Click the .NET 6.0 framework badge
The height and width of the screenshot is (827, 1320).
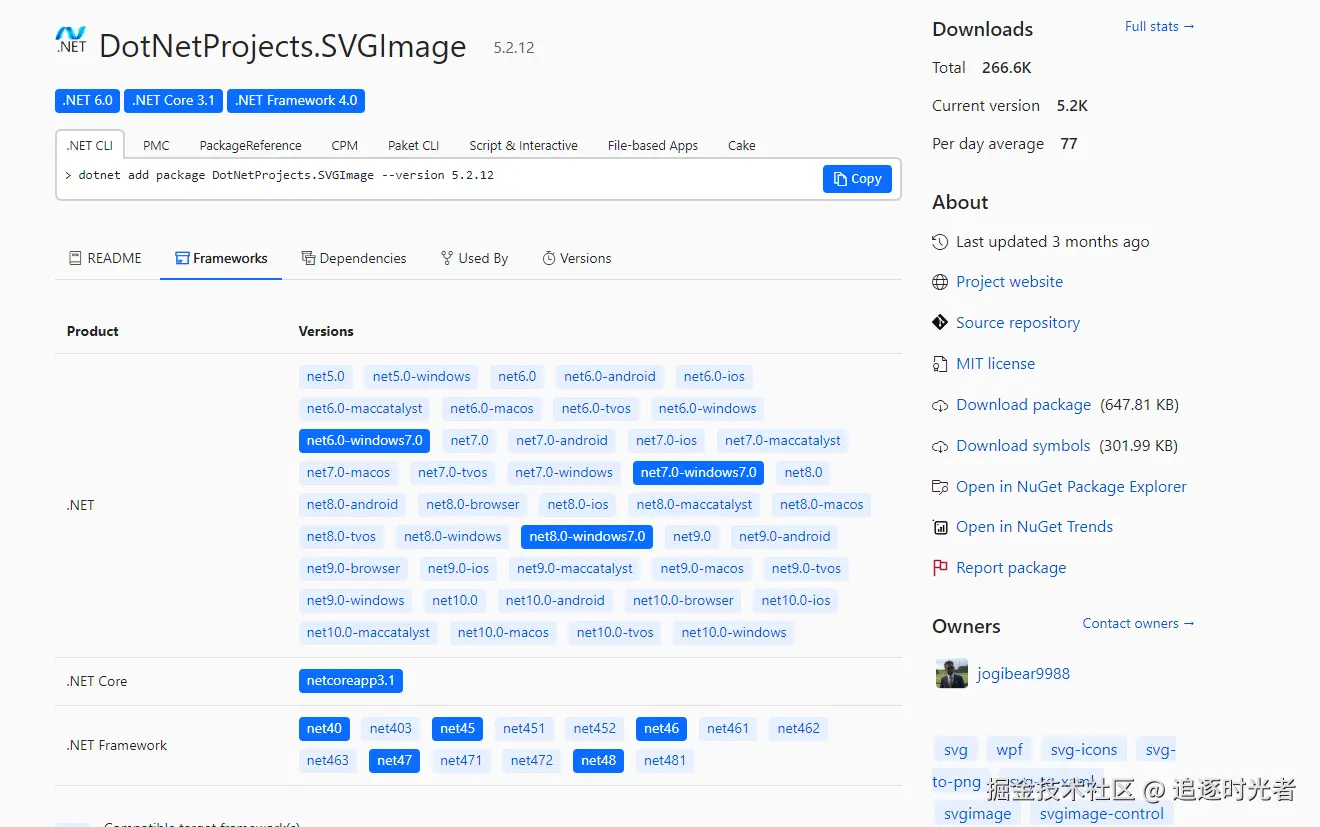click(x=87, y=100)
